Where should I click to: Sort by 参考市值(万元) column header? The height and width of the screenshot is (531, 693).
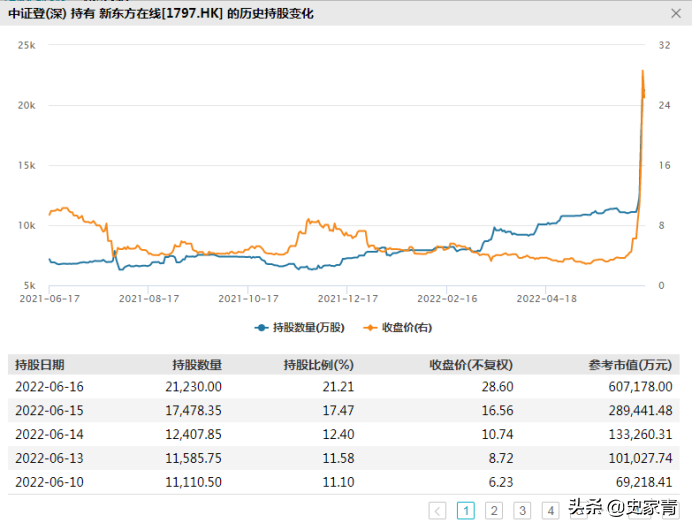coord(630,365)
